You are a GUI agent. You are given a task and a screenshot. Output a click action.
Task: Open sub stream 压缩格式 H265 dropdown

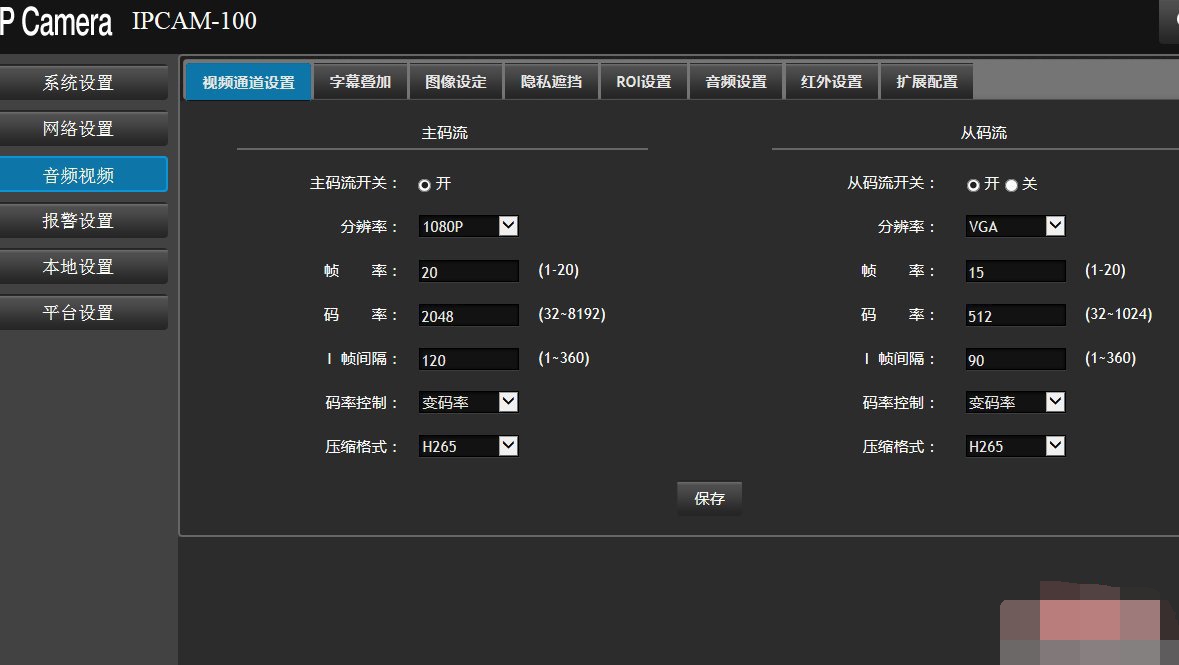click(x=1016, y=446)
